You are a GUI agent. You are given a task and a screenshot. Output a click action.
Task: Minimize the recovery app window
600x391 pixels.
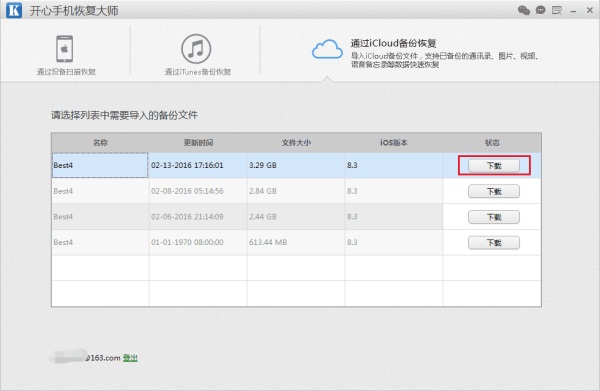coord(573,11)
